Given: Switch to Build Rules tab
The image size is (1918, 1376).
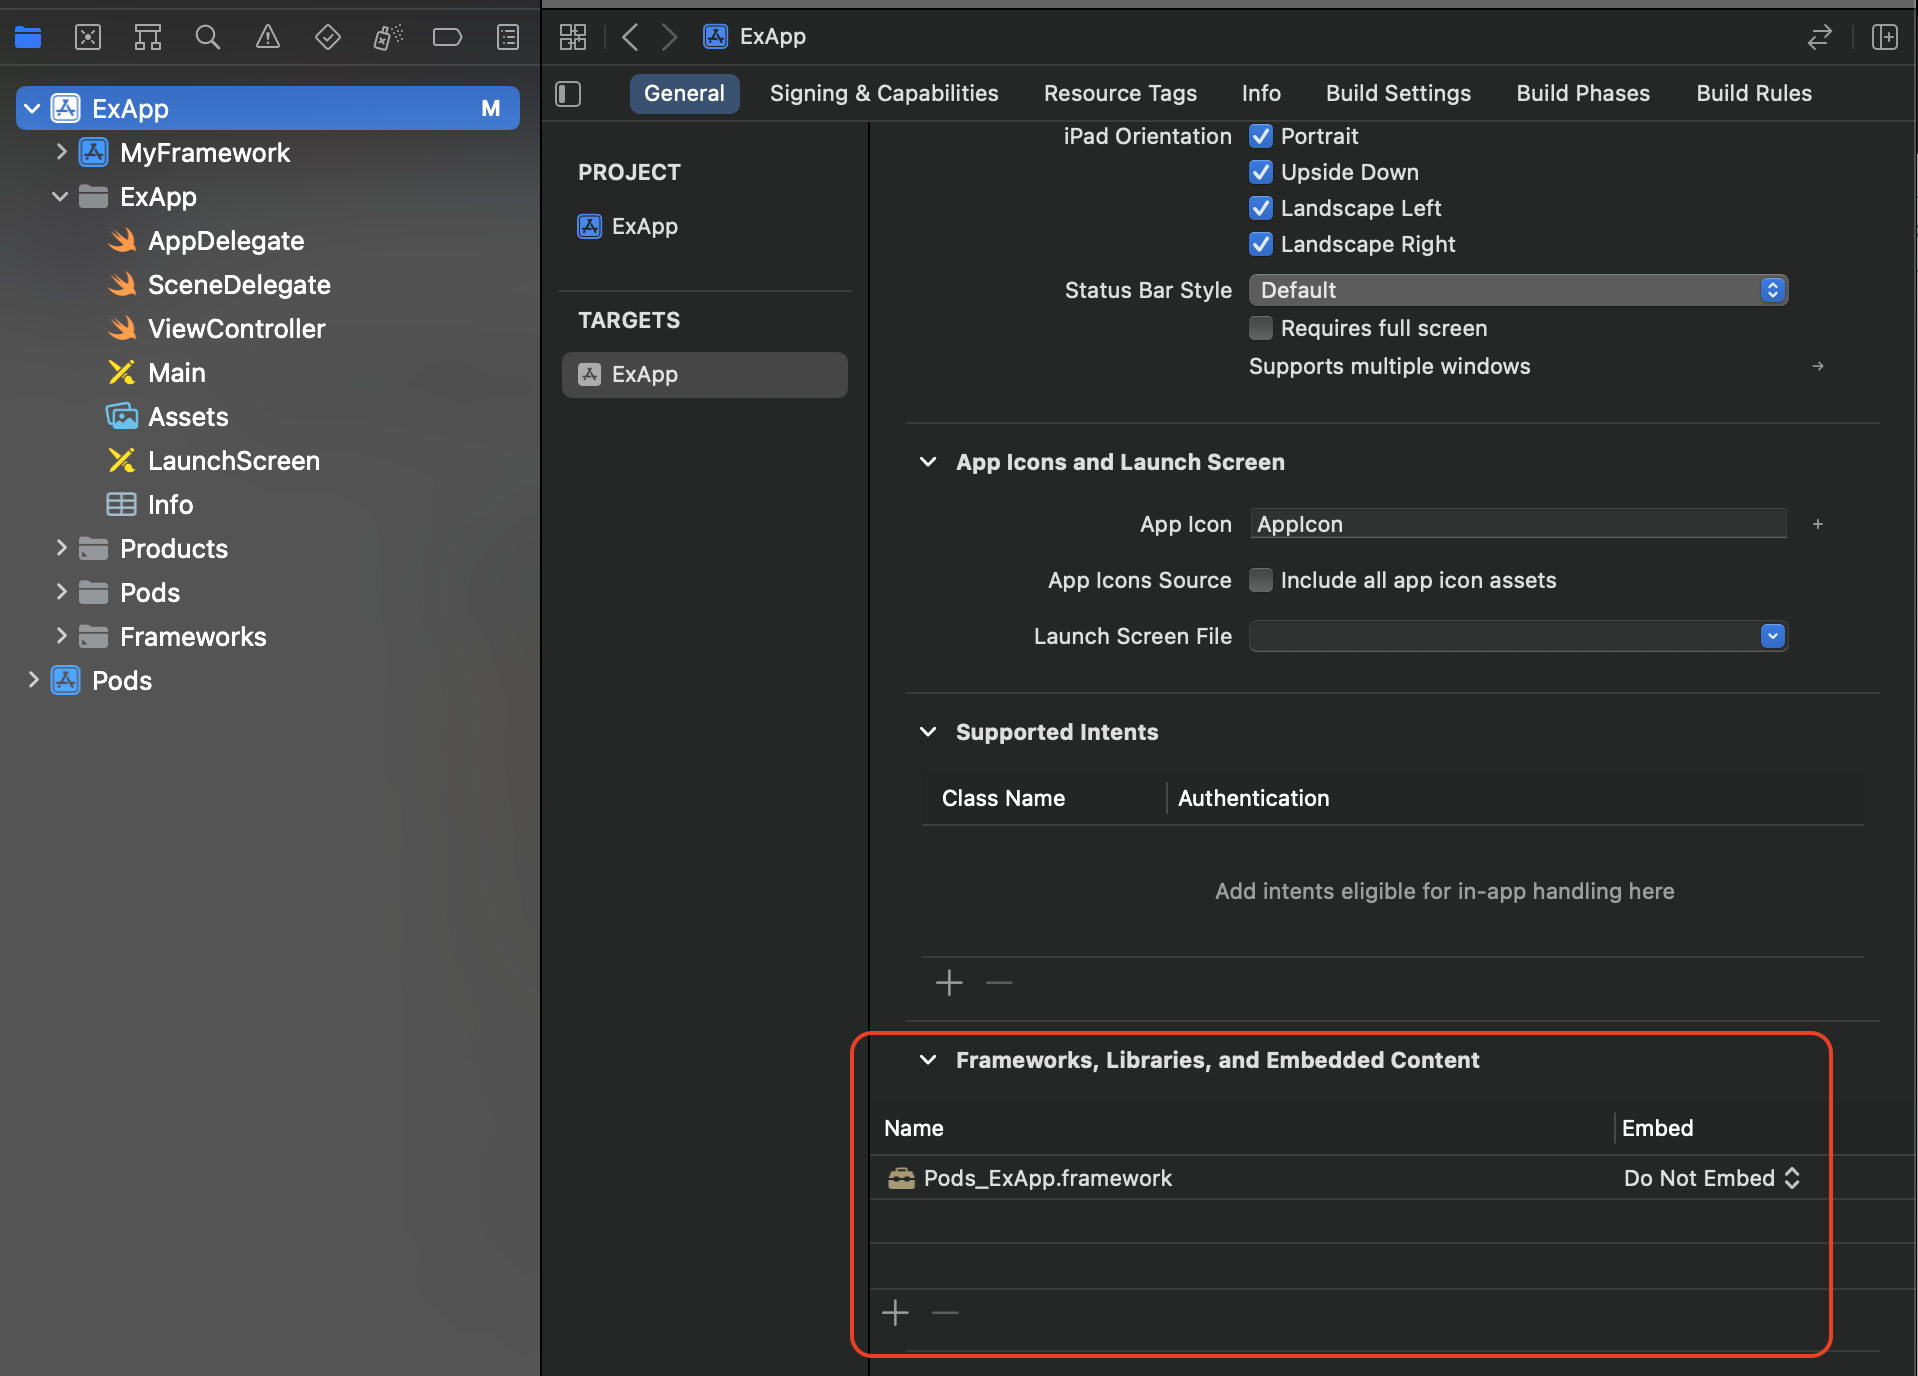Looking at the screenshot, I should click(1754, 93).
